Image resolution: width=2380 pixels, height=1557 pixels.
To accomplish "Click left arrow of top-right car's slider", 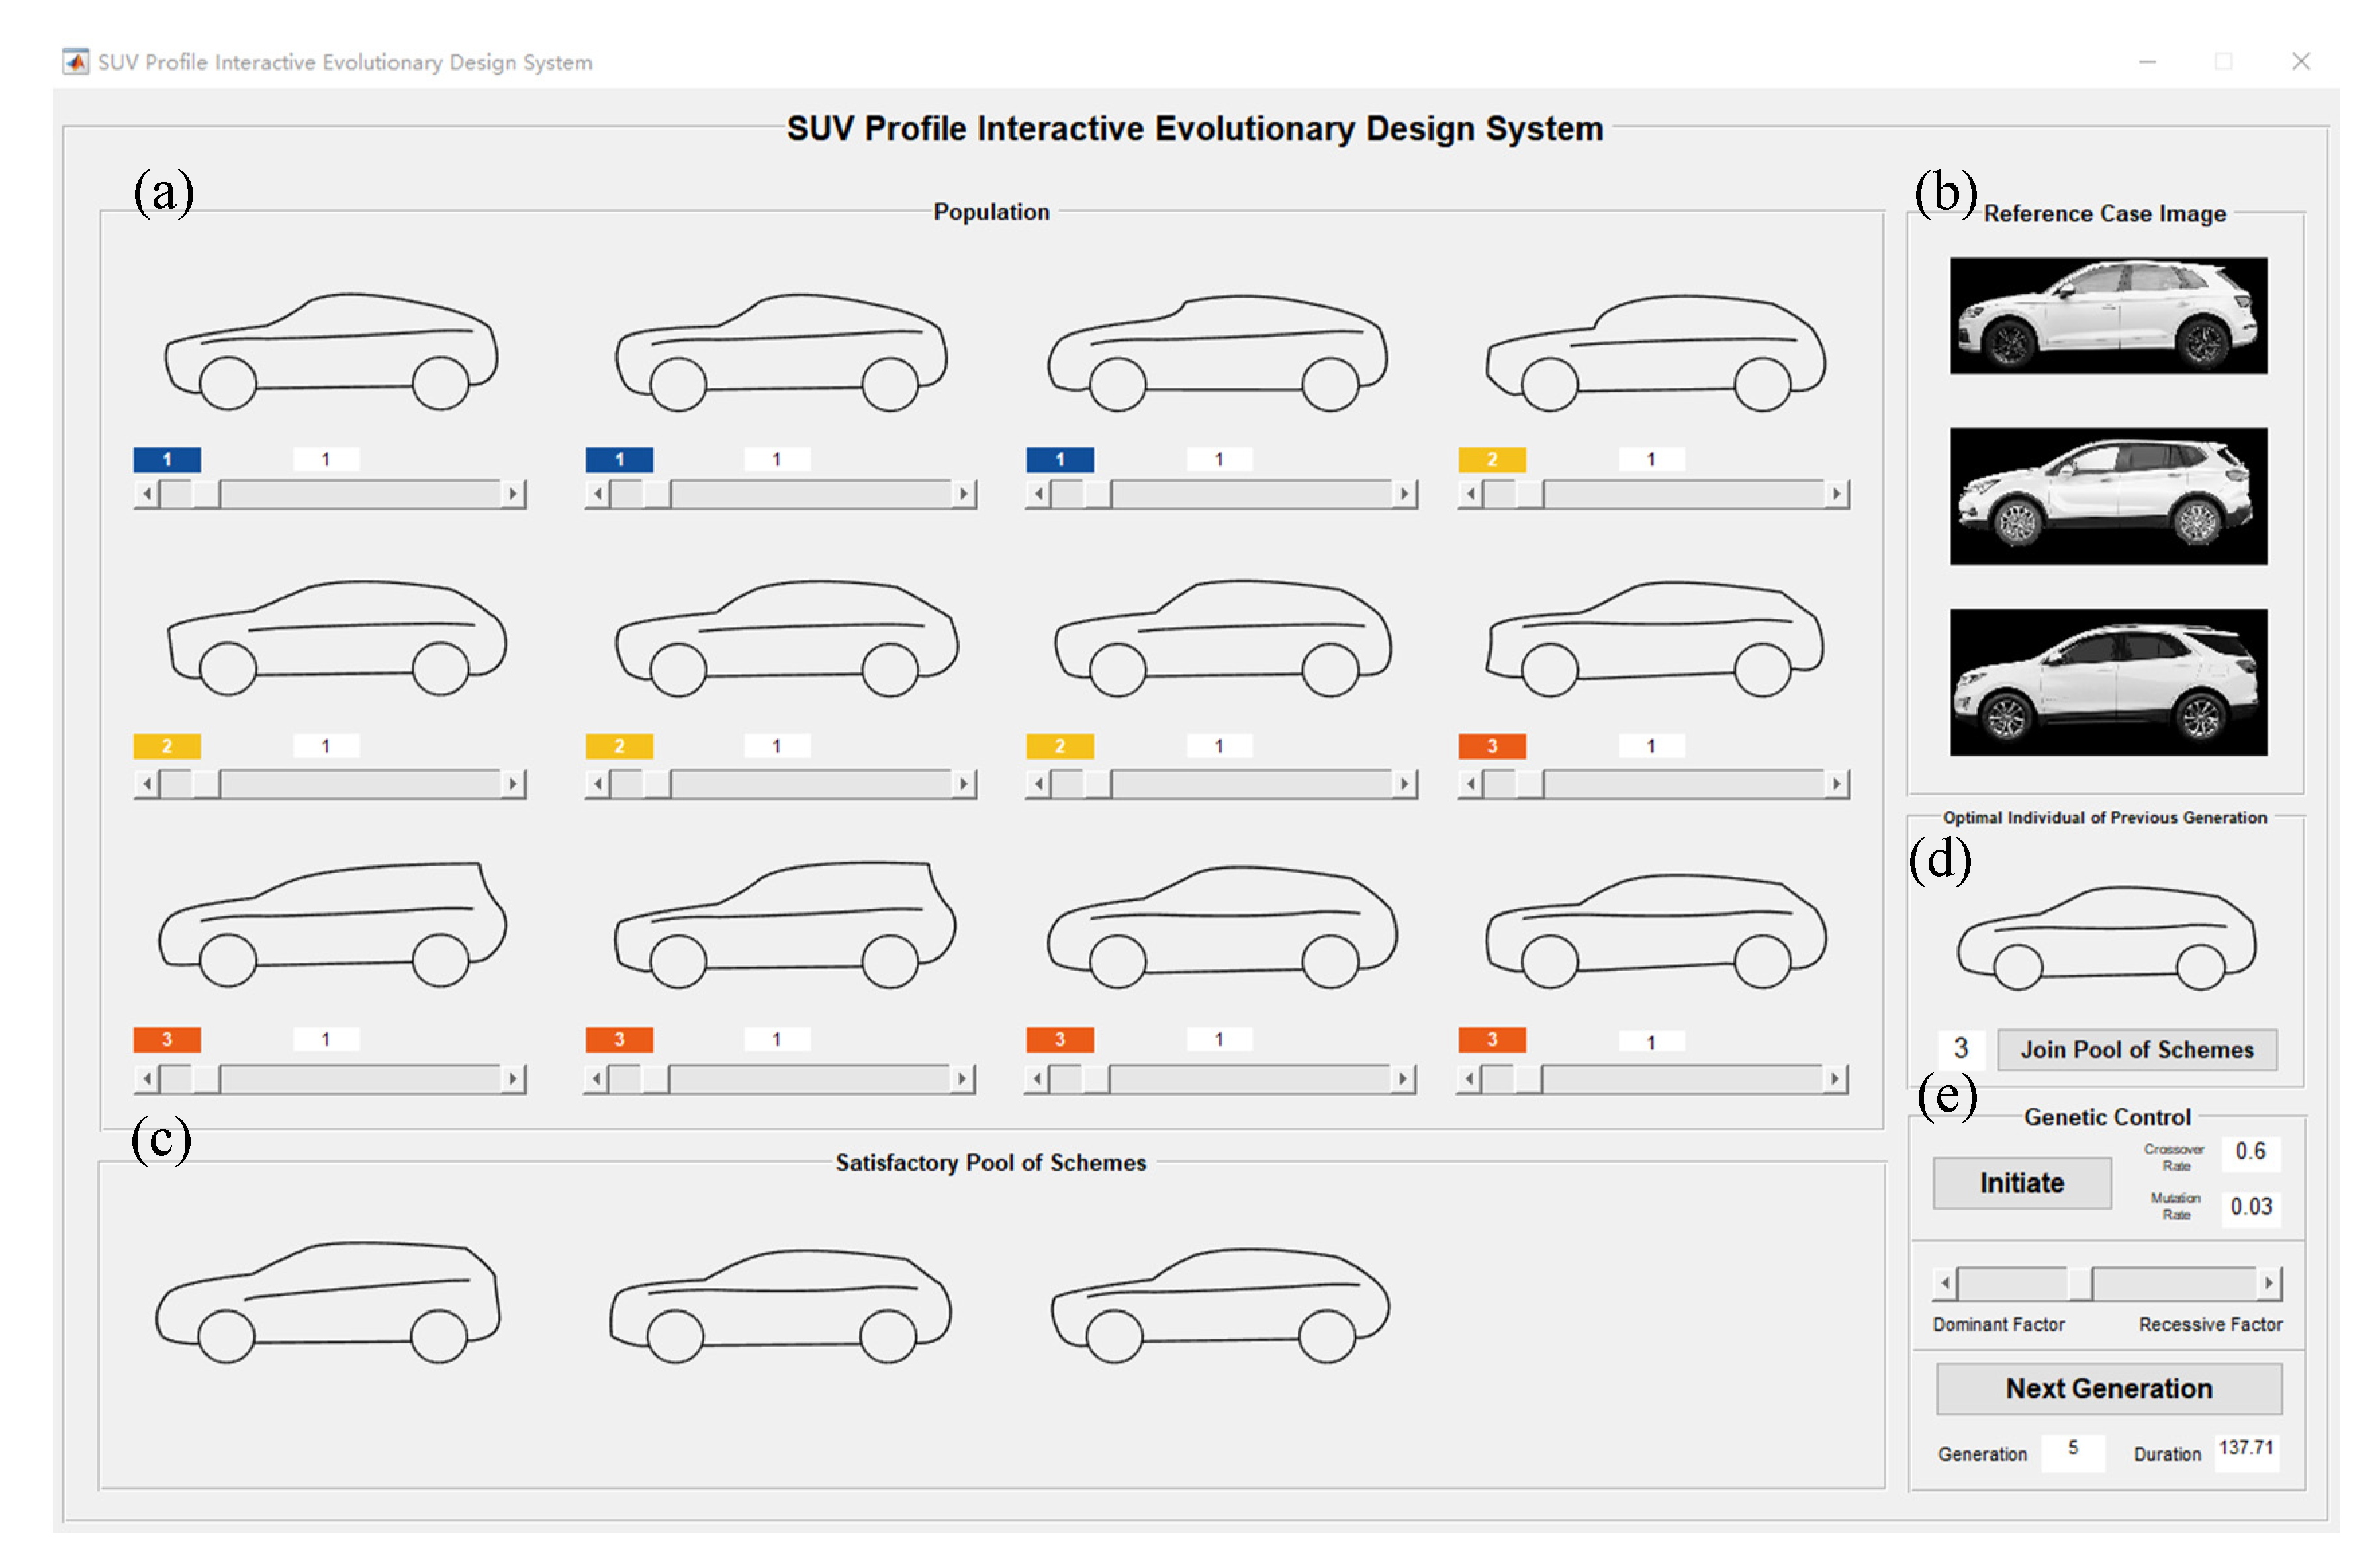I will (x=1470, y=493).
